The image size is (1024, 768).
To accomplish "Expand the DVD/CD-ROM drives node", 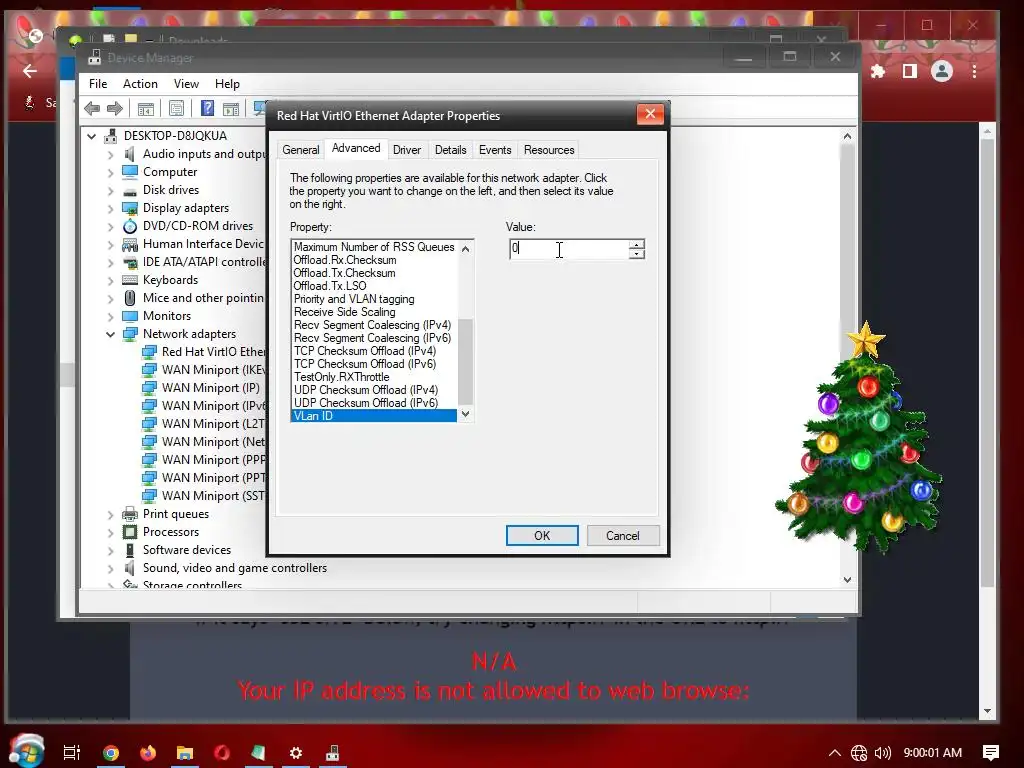I will 110,227.
